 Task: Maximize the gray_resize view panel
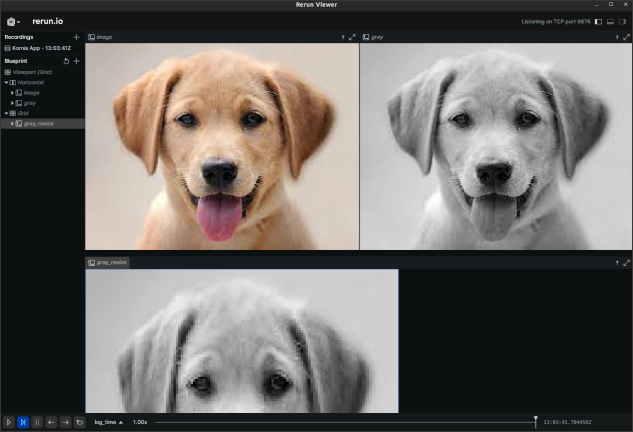pos(626,263)
